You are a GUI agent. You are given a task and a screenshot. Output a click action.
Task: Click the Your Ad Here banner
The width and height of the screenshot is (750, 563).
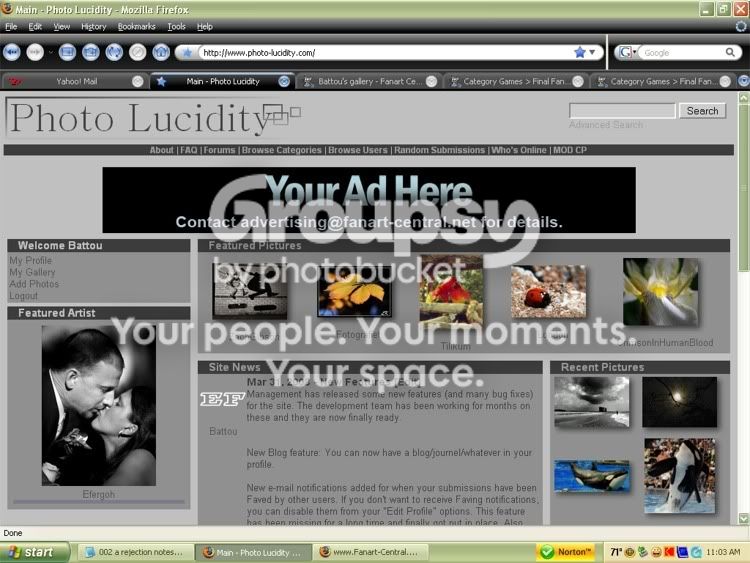pyautogui.click(x=369, y=200)
